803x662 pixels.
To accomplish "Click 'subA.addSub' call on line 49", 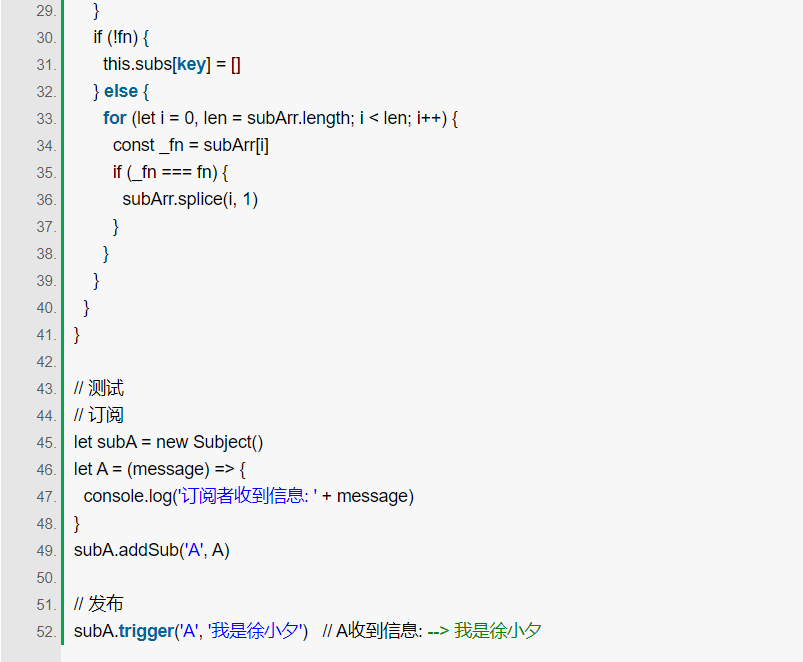I will [126, 550].
